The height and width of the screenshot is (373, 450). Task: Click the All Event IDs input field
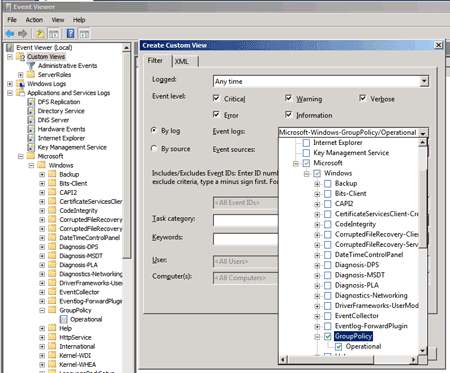point(245,203)
